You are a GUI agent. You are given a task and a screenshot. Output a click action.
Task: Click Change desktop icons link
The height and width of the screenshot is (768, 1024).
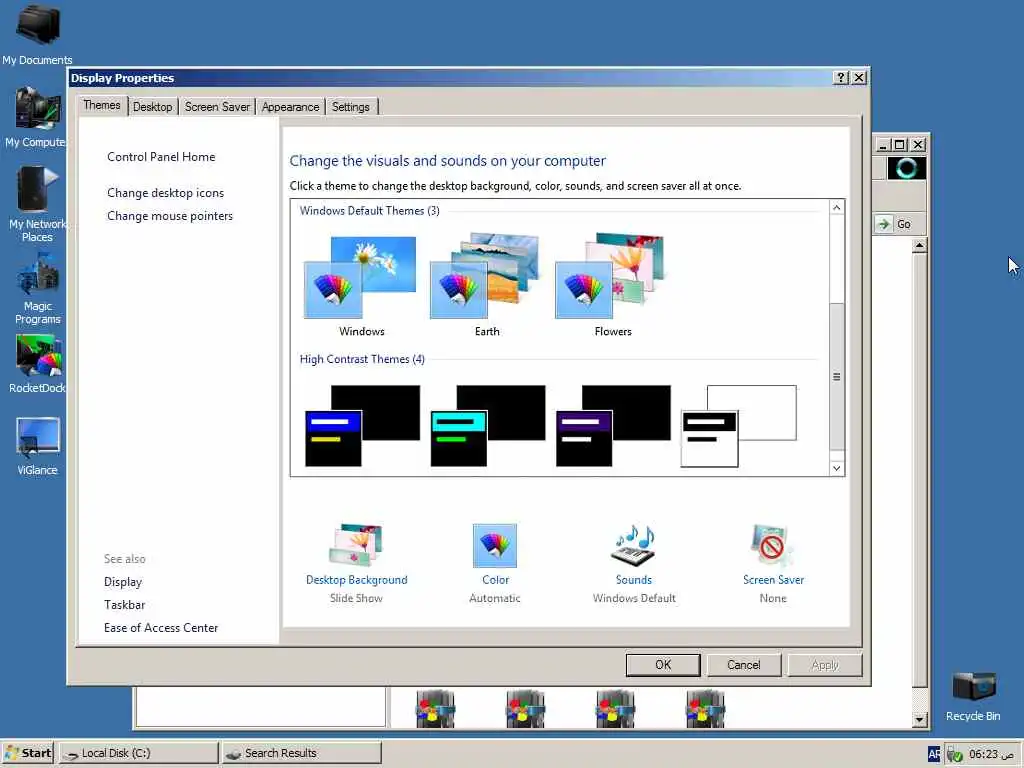pyautogui.click(x=165, y=193)
